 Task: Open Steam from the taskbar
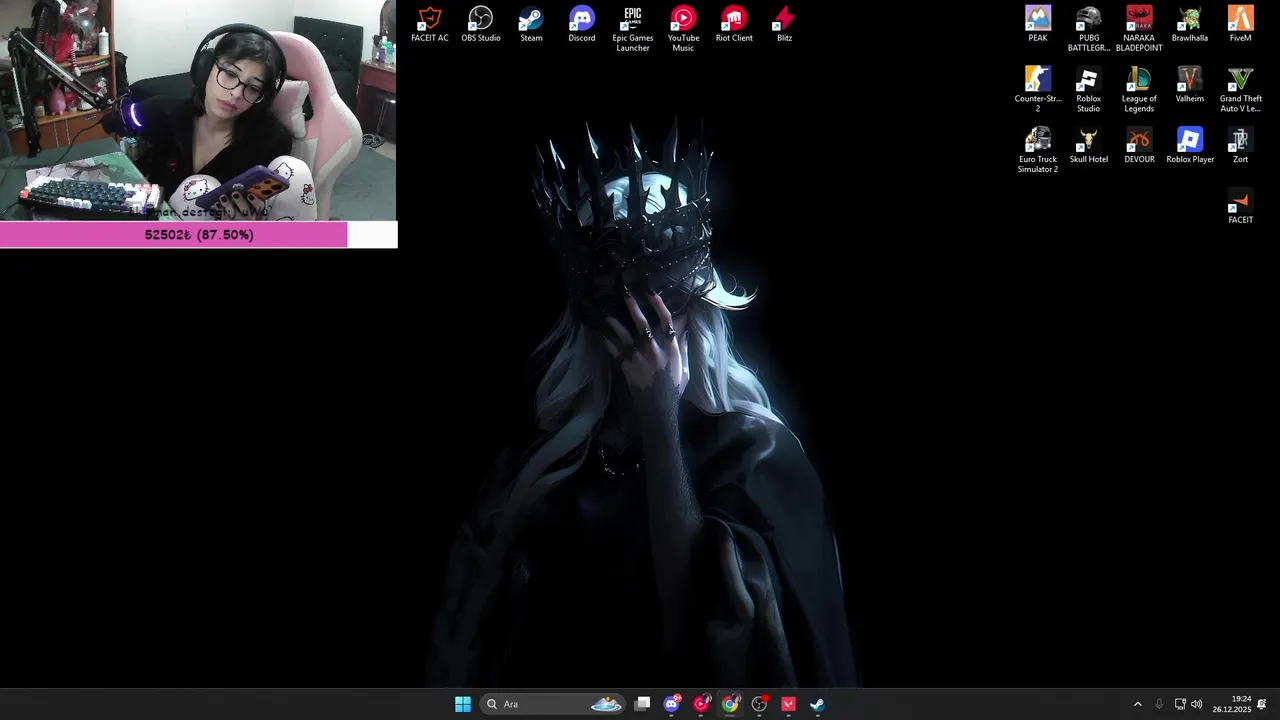817,704
